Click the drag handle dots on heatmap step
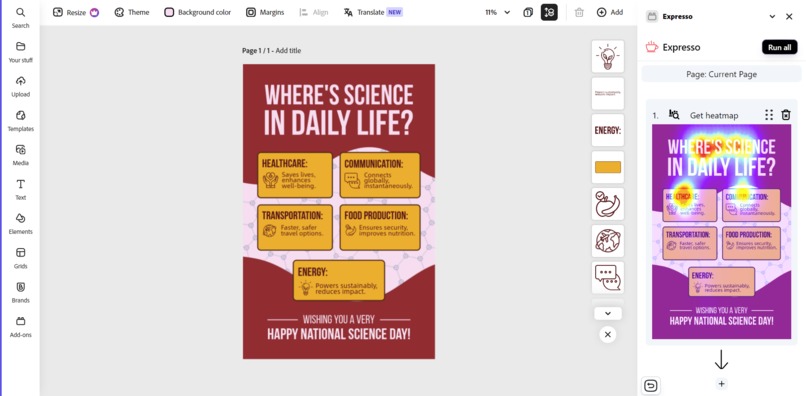806x396 pixels. point(768,115)
